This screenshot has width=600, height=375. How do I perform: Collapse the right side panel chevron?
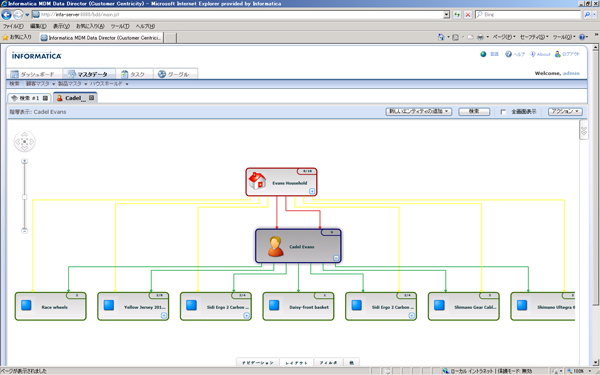pyautogui.click(x=584, y=131)
